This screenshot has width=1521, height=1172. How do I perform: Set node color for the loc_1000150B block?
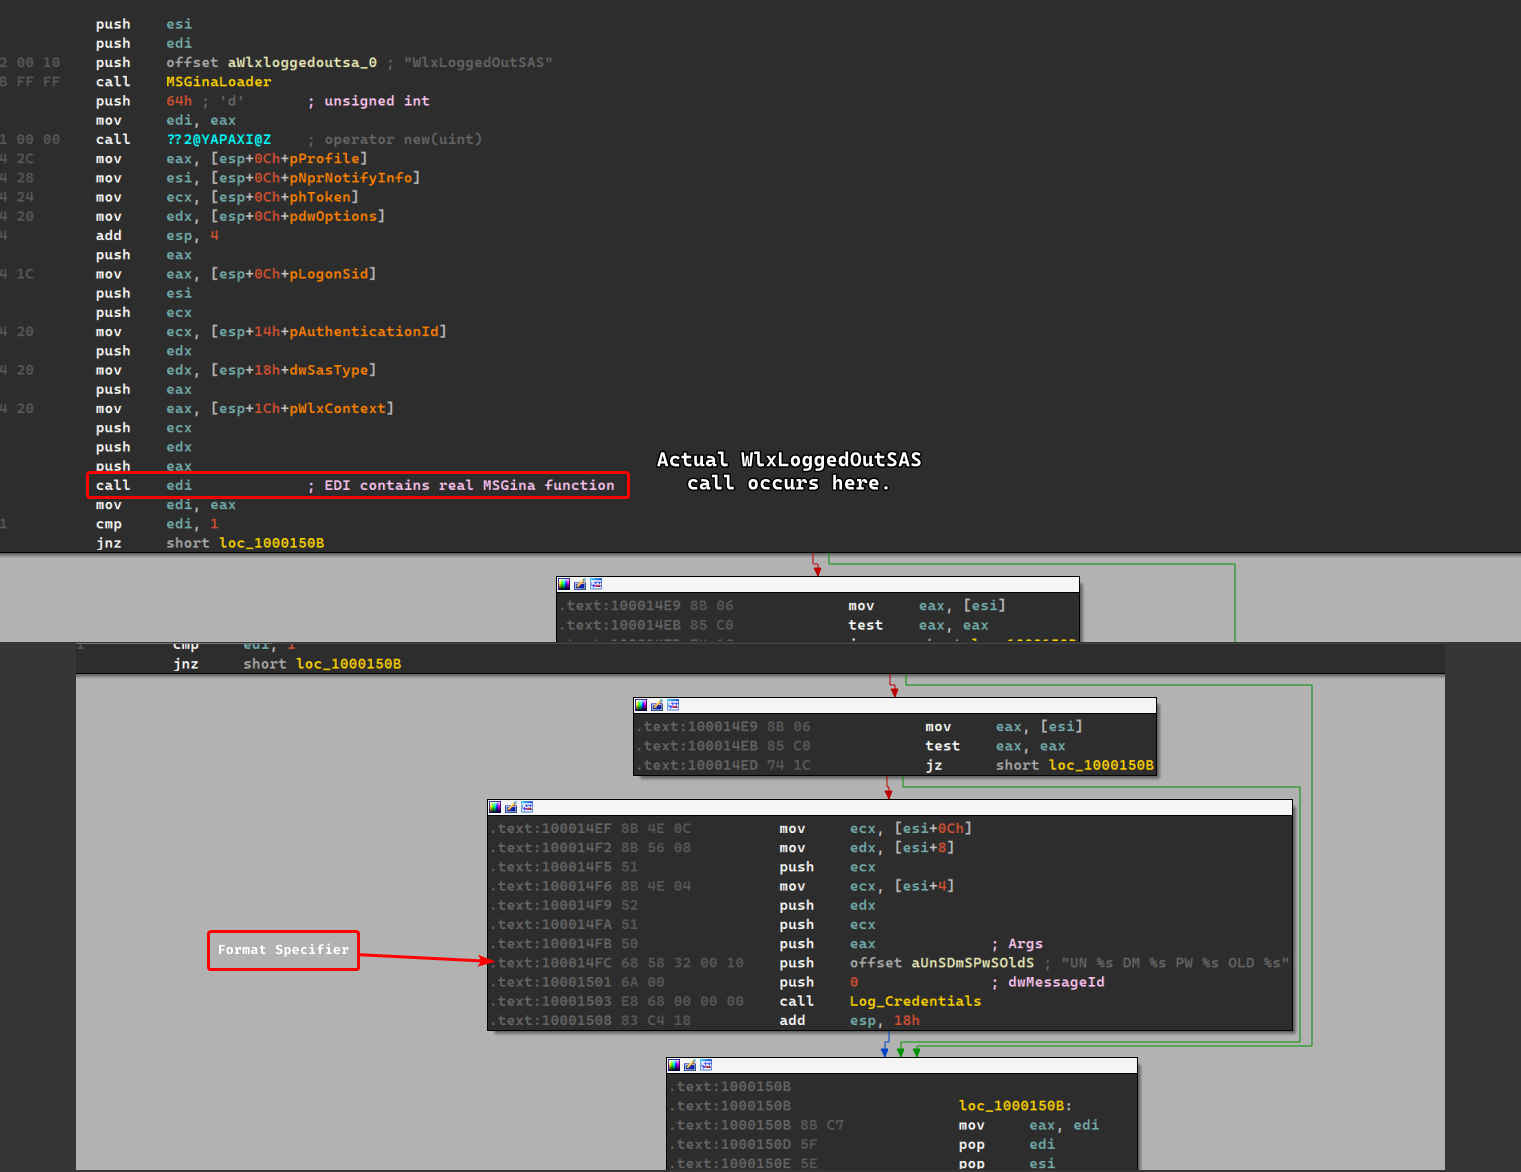tap(674, 1065)
